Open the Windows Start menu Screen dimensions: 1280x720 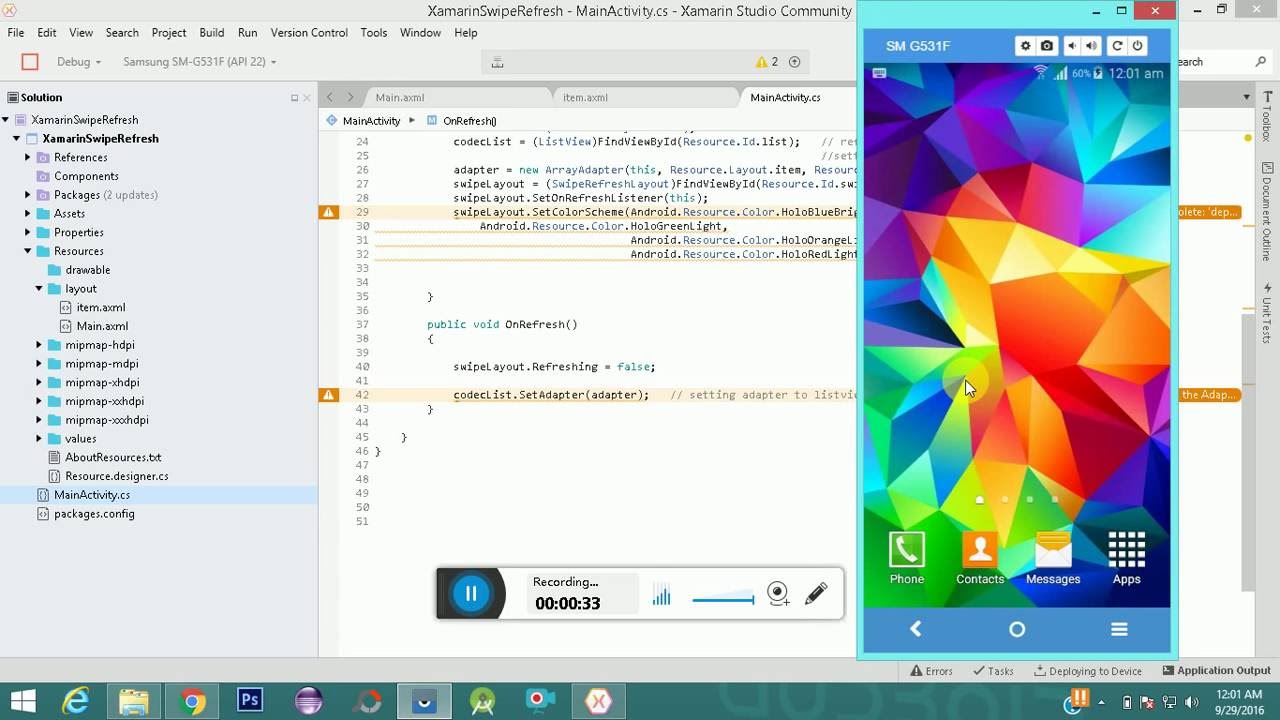click(x=22, y=701)
